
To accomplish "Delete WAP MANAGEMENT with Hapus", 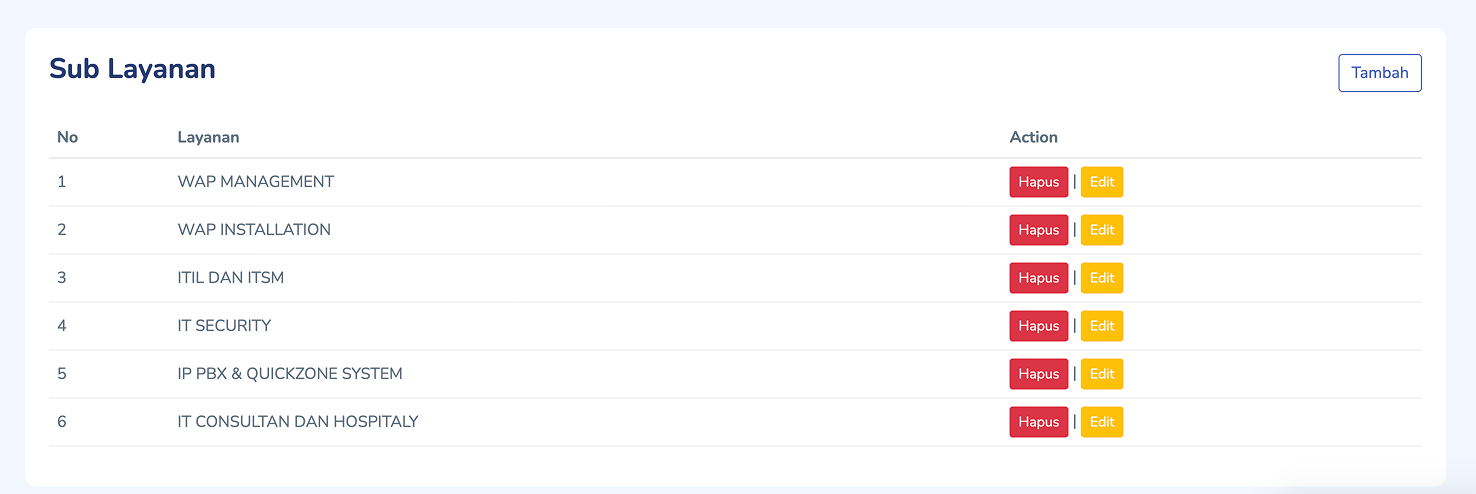I will pos(1038,182).
